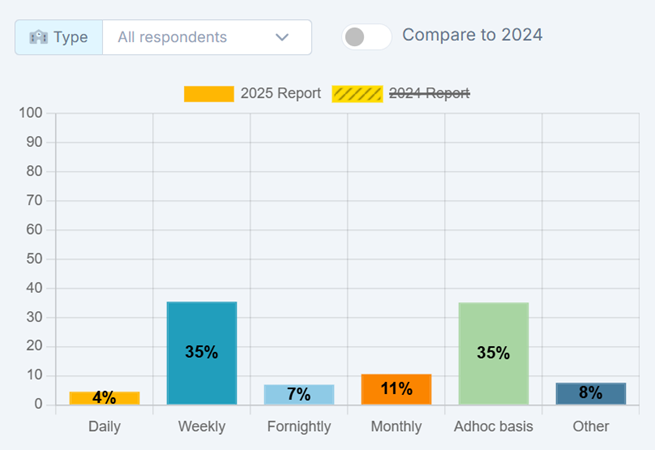Click the striped 2024 Report legend swatch
The width and height of the screenshot is (655, 450).
tap(357, 93)
